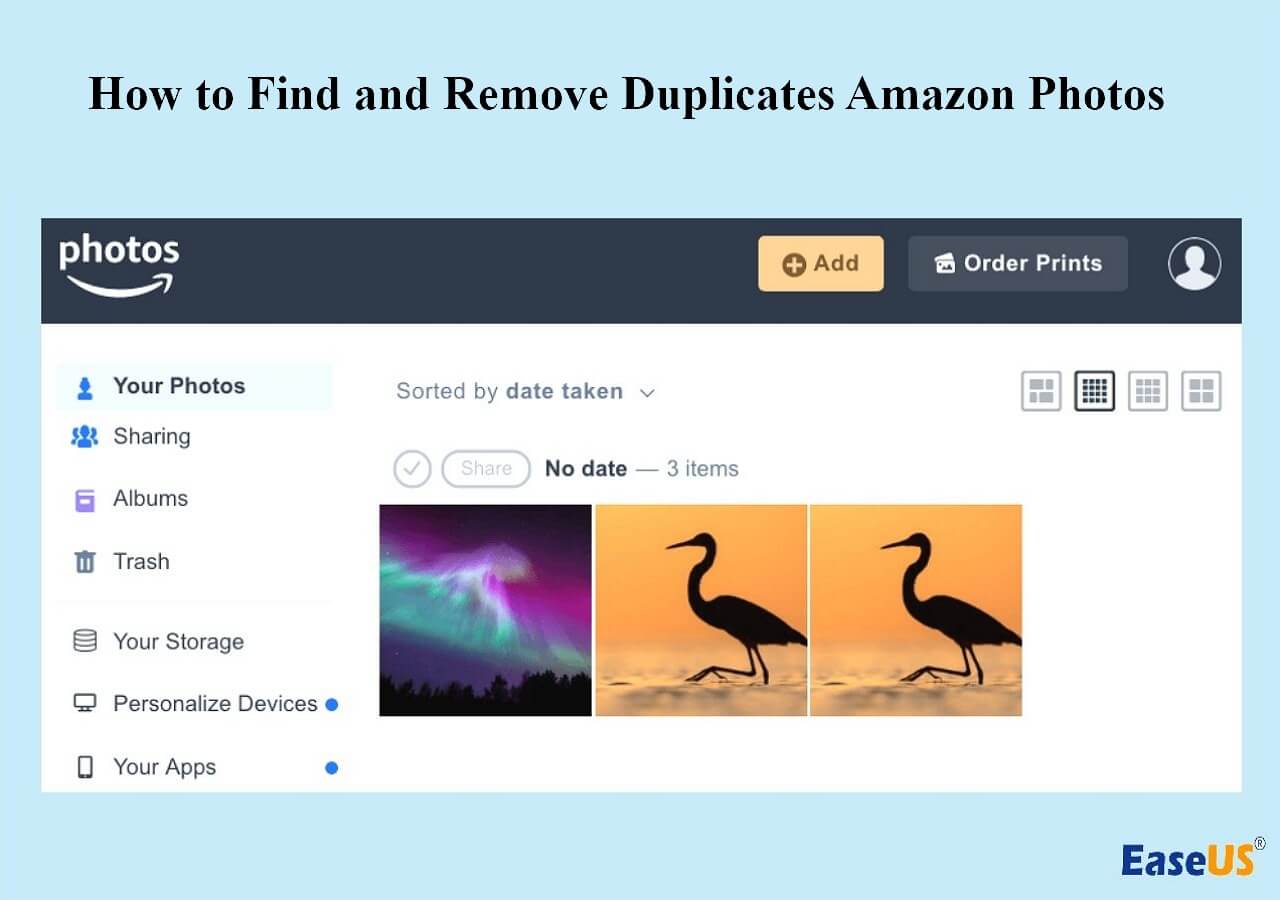Click the Albums icon in sidebar
The image size is (1280, 900).
pyautogui.click(x=85, y=499)
